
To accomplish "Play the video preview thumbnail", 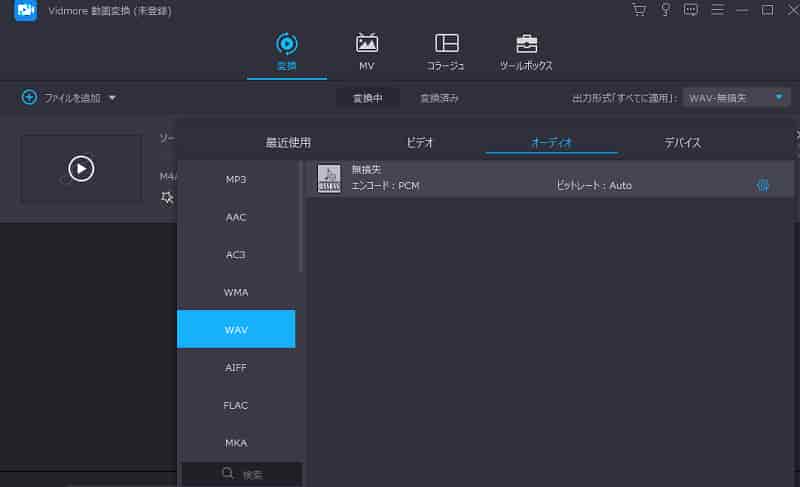I will coord(81,169).
